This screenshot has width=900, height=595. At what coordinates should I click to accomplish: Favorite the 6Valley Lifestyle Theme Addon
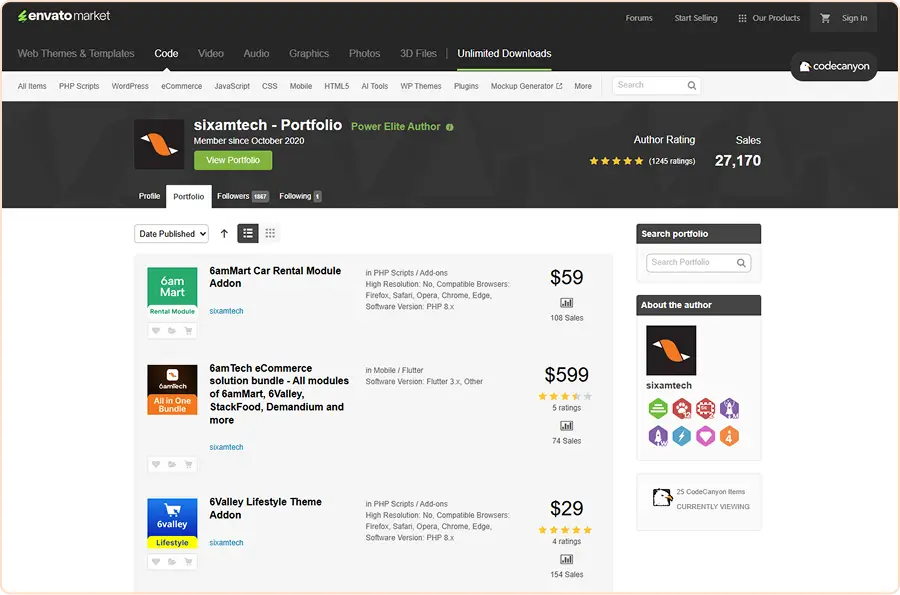156,562
